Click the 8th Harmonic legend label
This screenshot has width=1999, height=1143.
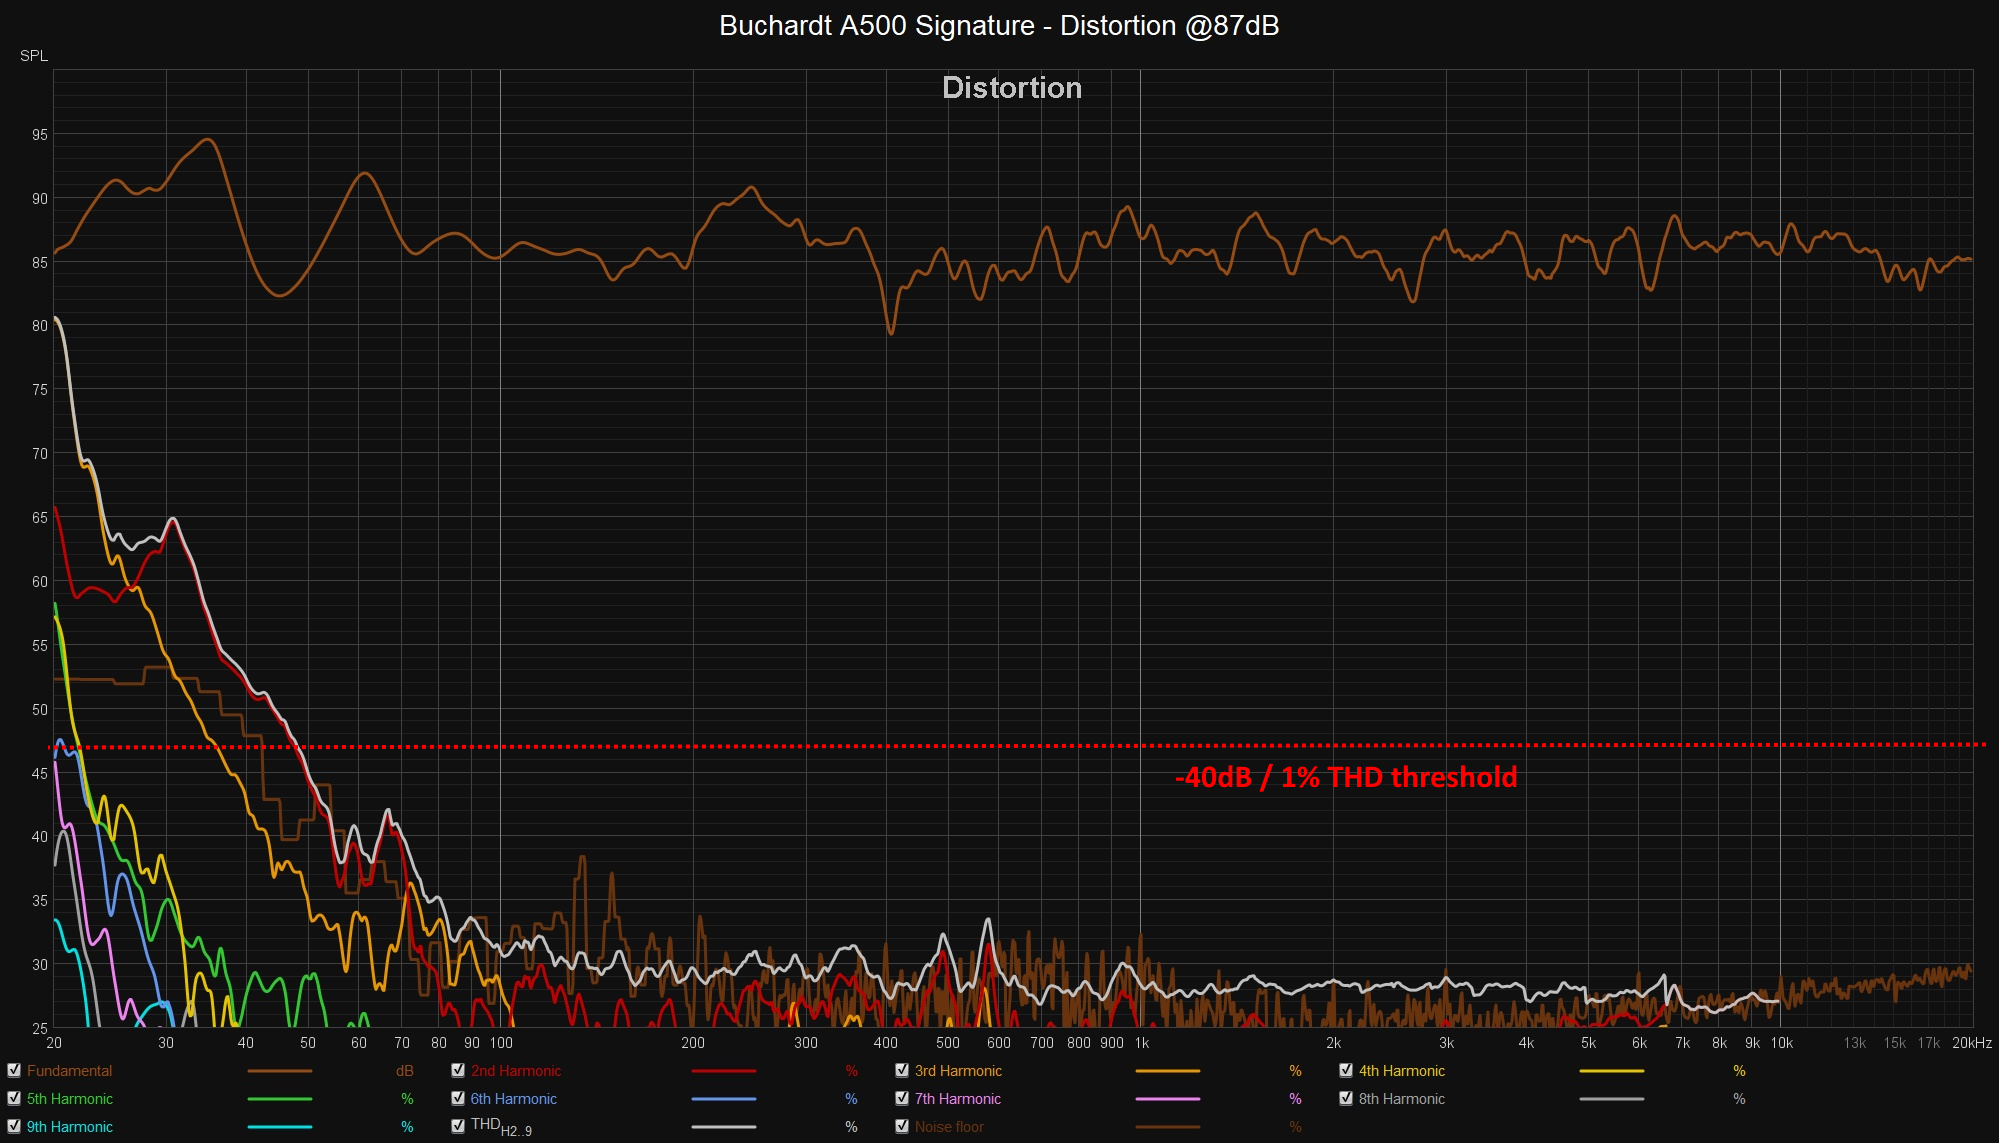point(1401,1099)
